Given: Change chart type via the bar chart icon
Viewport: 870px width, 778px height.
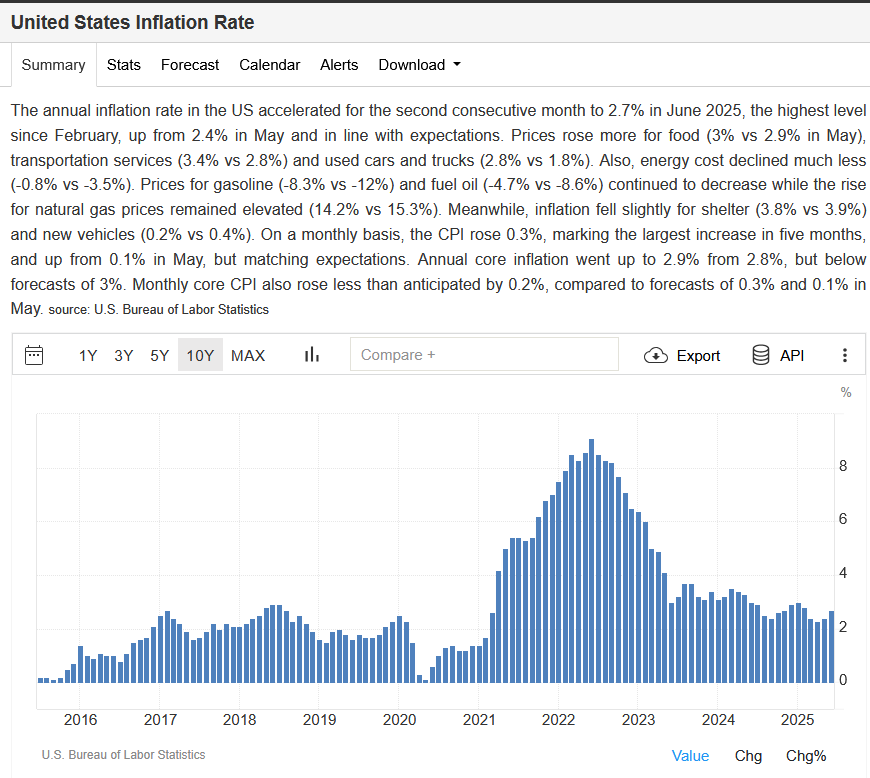Looking at the screenshot, I should pos(312,355).
